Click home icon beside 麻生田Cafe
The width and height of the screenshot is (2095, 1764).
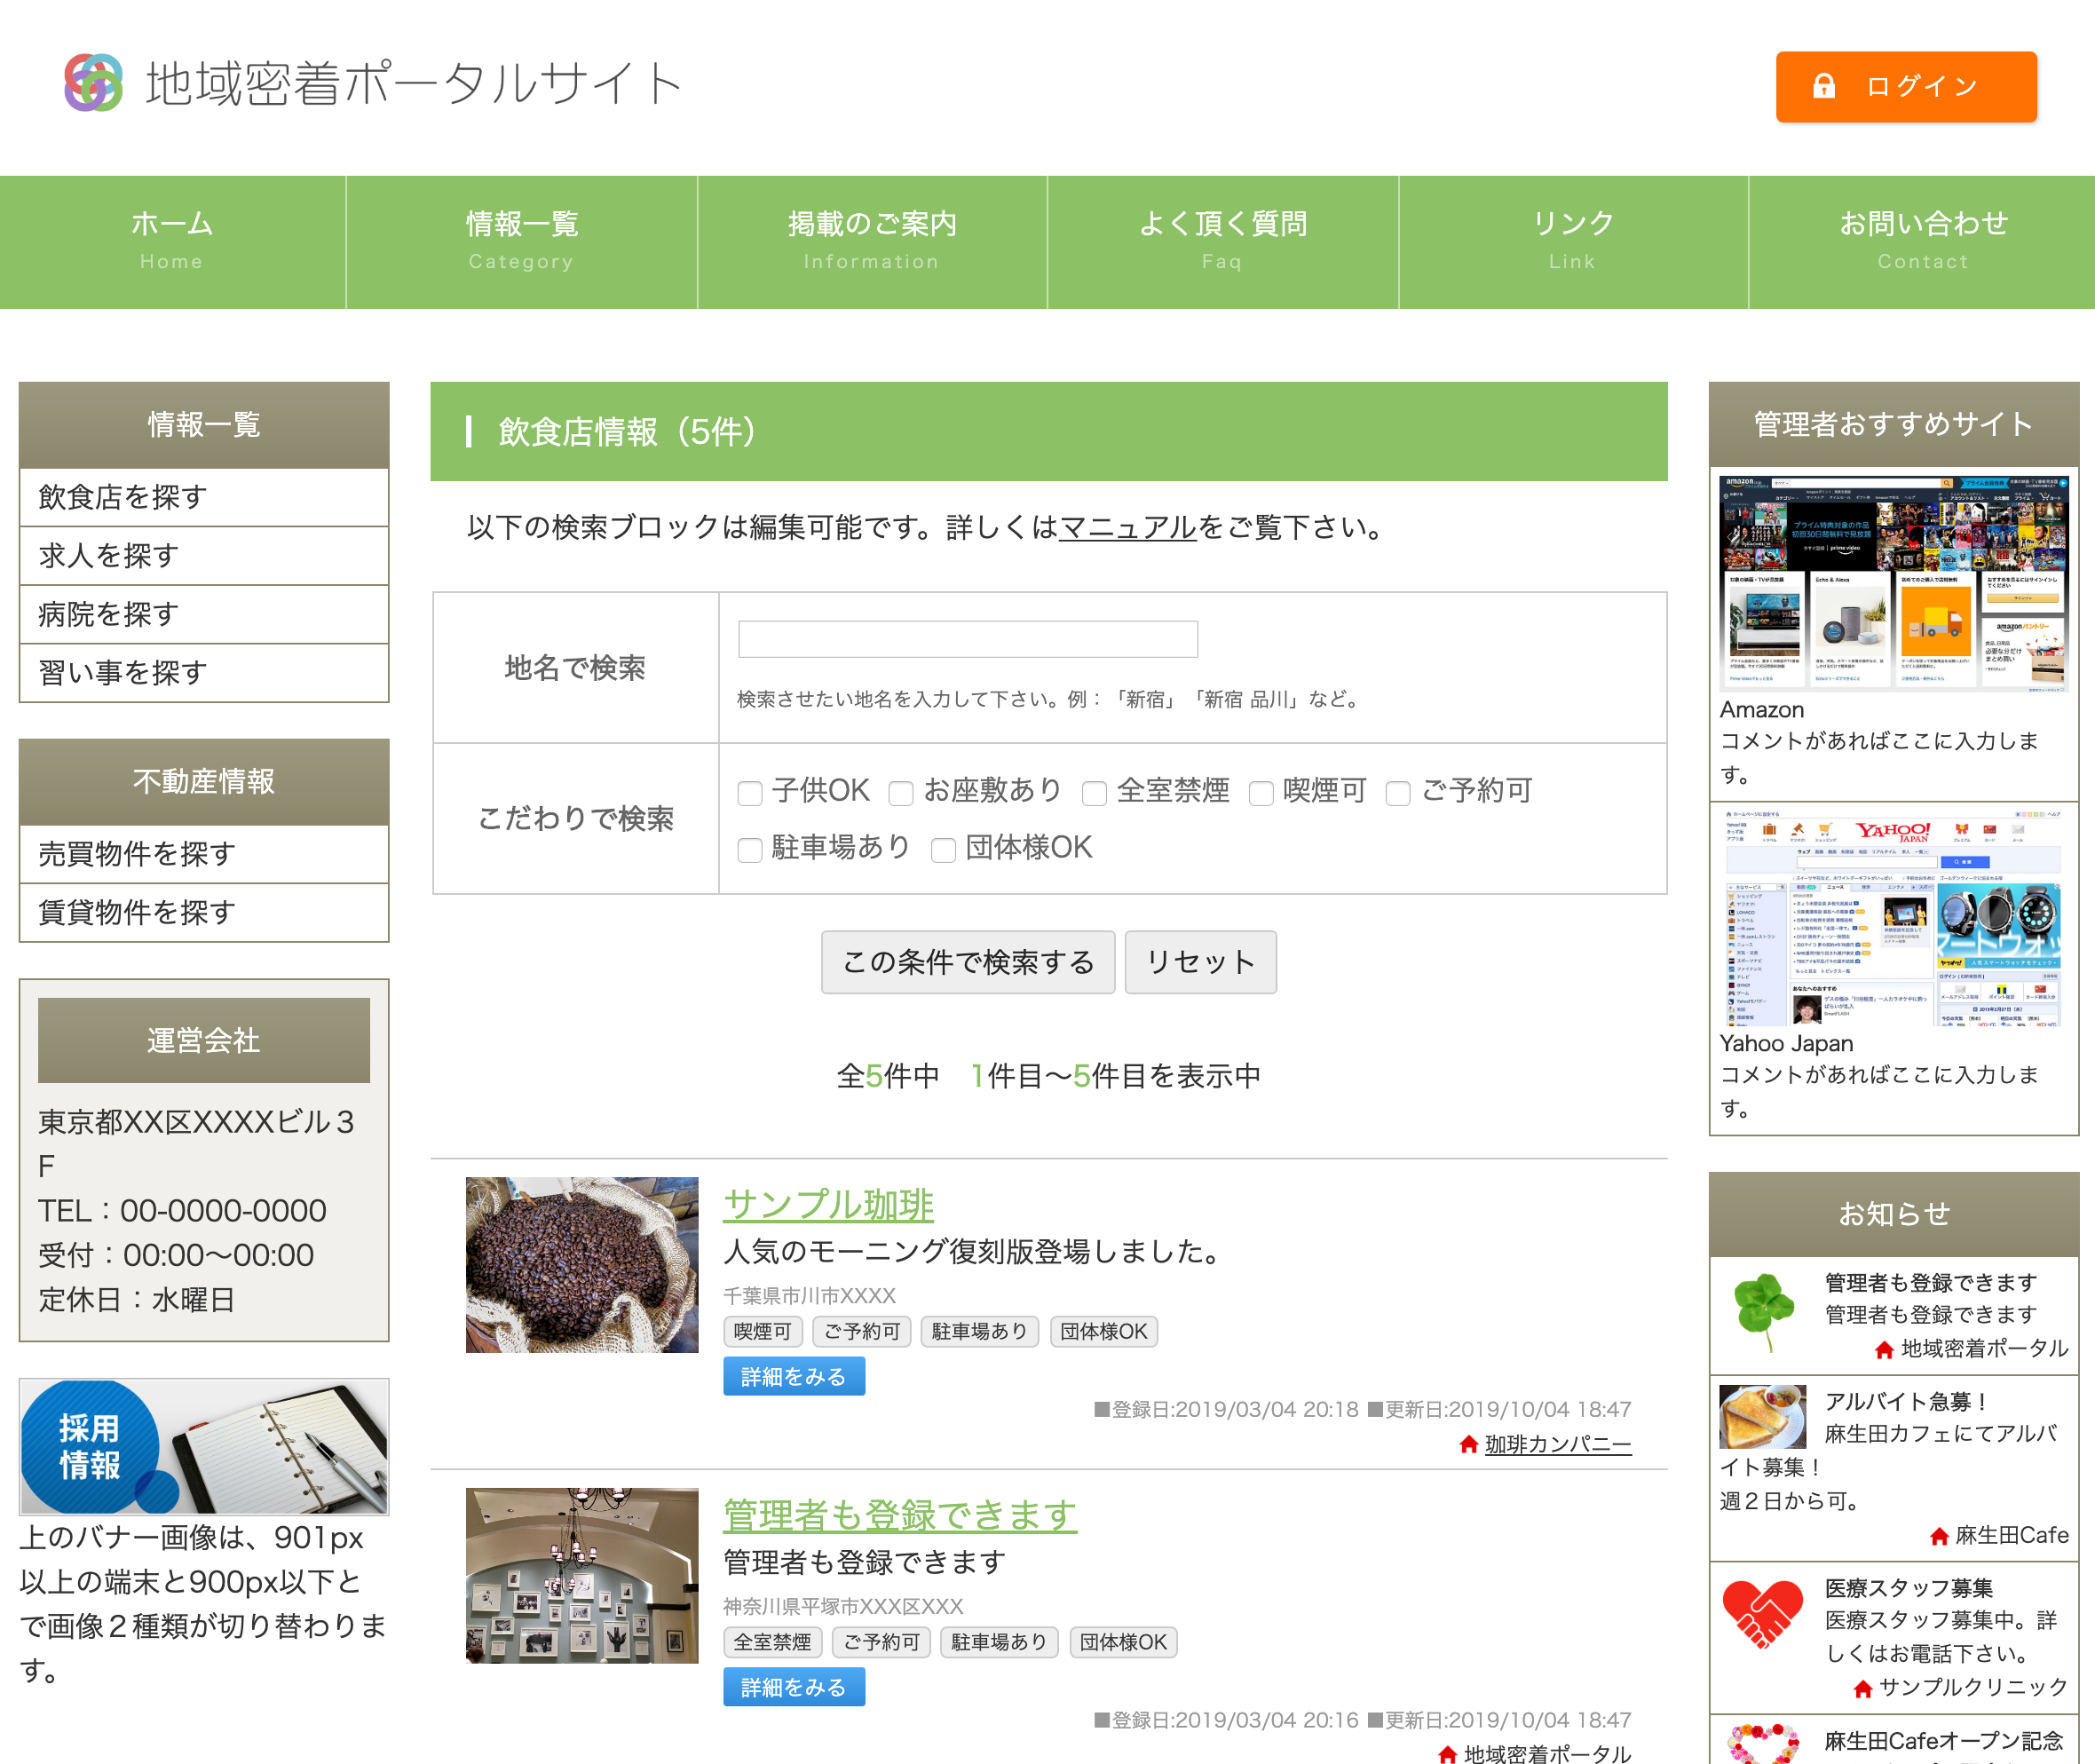tap(1939, 1536)
